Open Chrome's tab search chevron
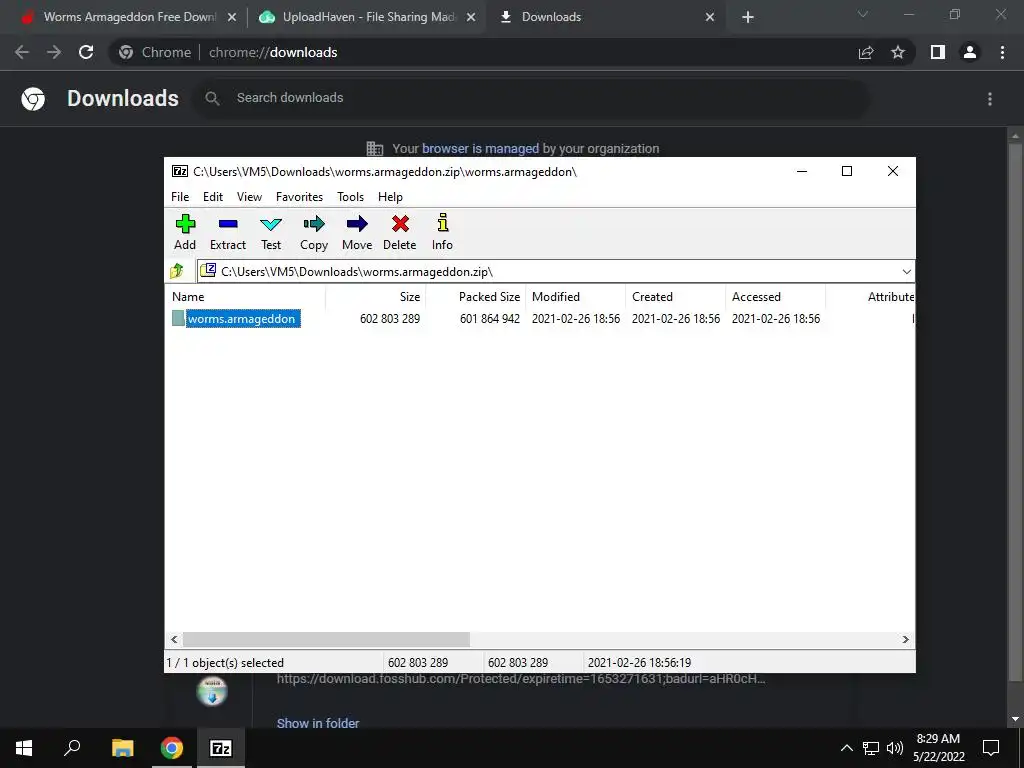The image size is (1024, 768). (863, 14)
